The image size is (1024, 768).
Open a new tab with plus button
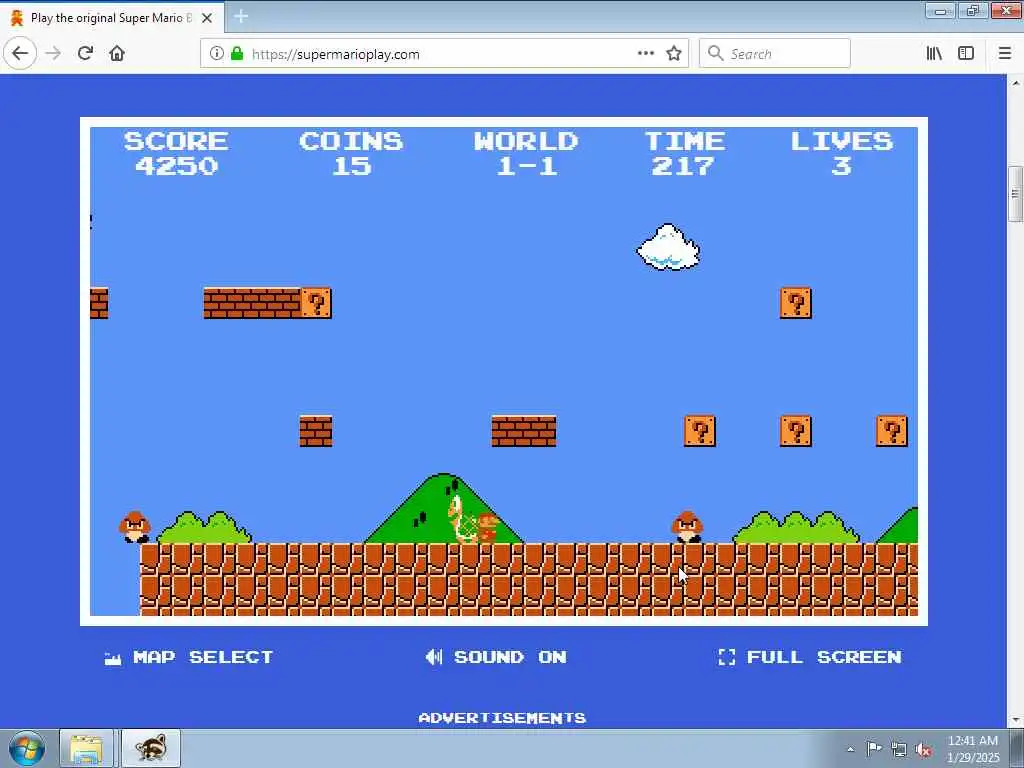[240, 17]
